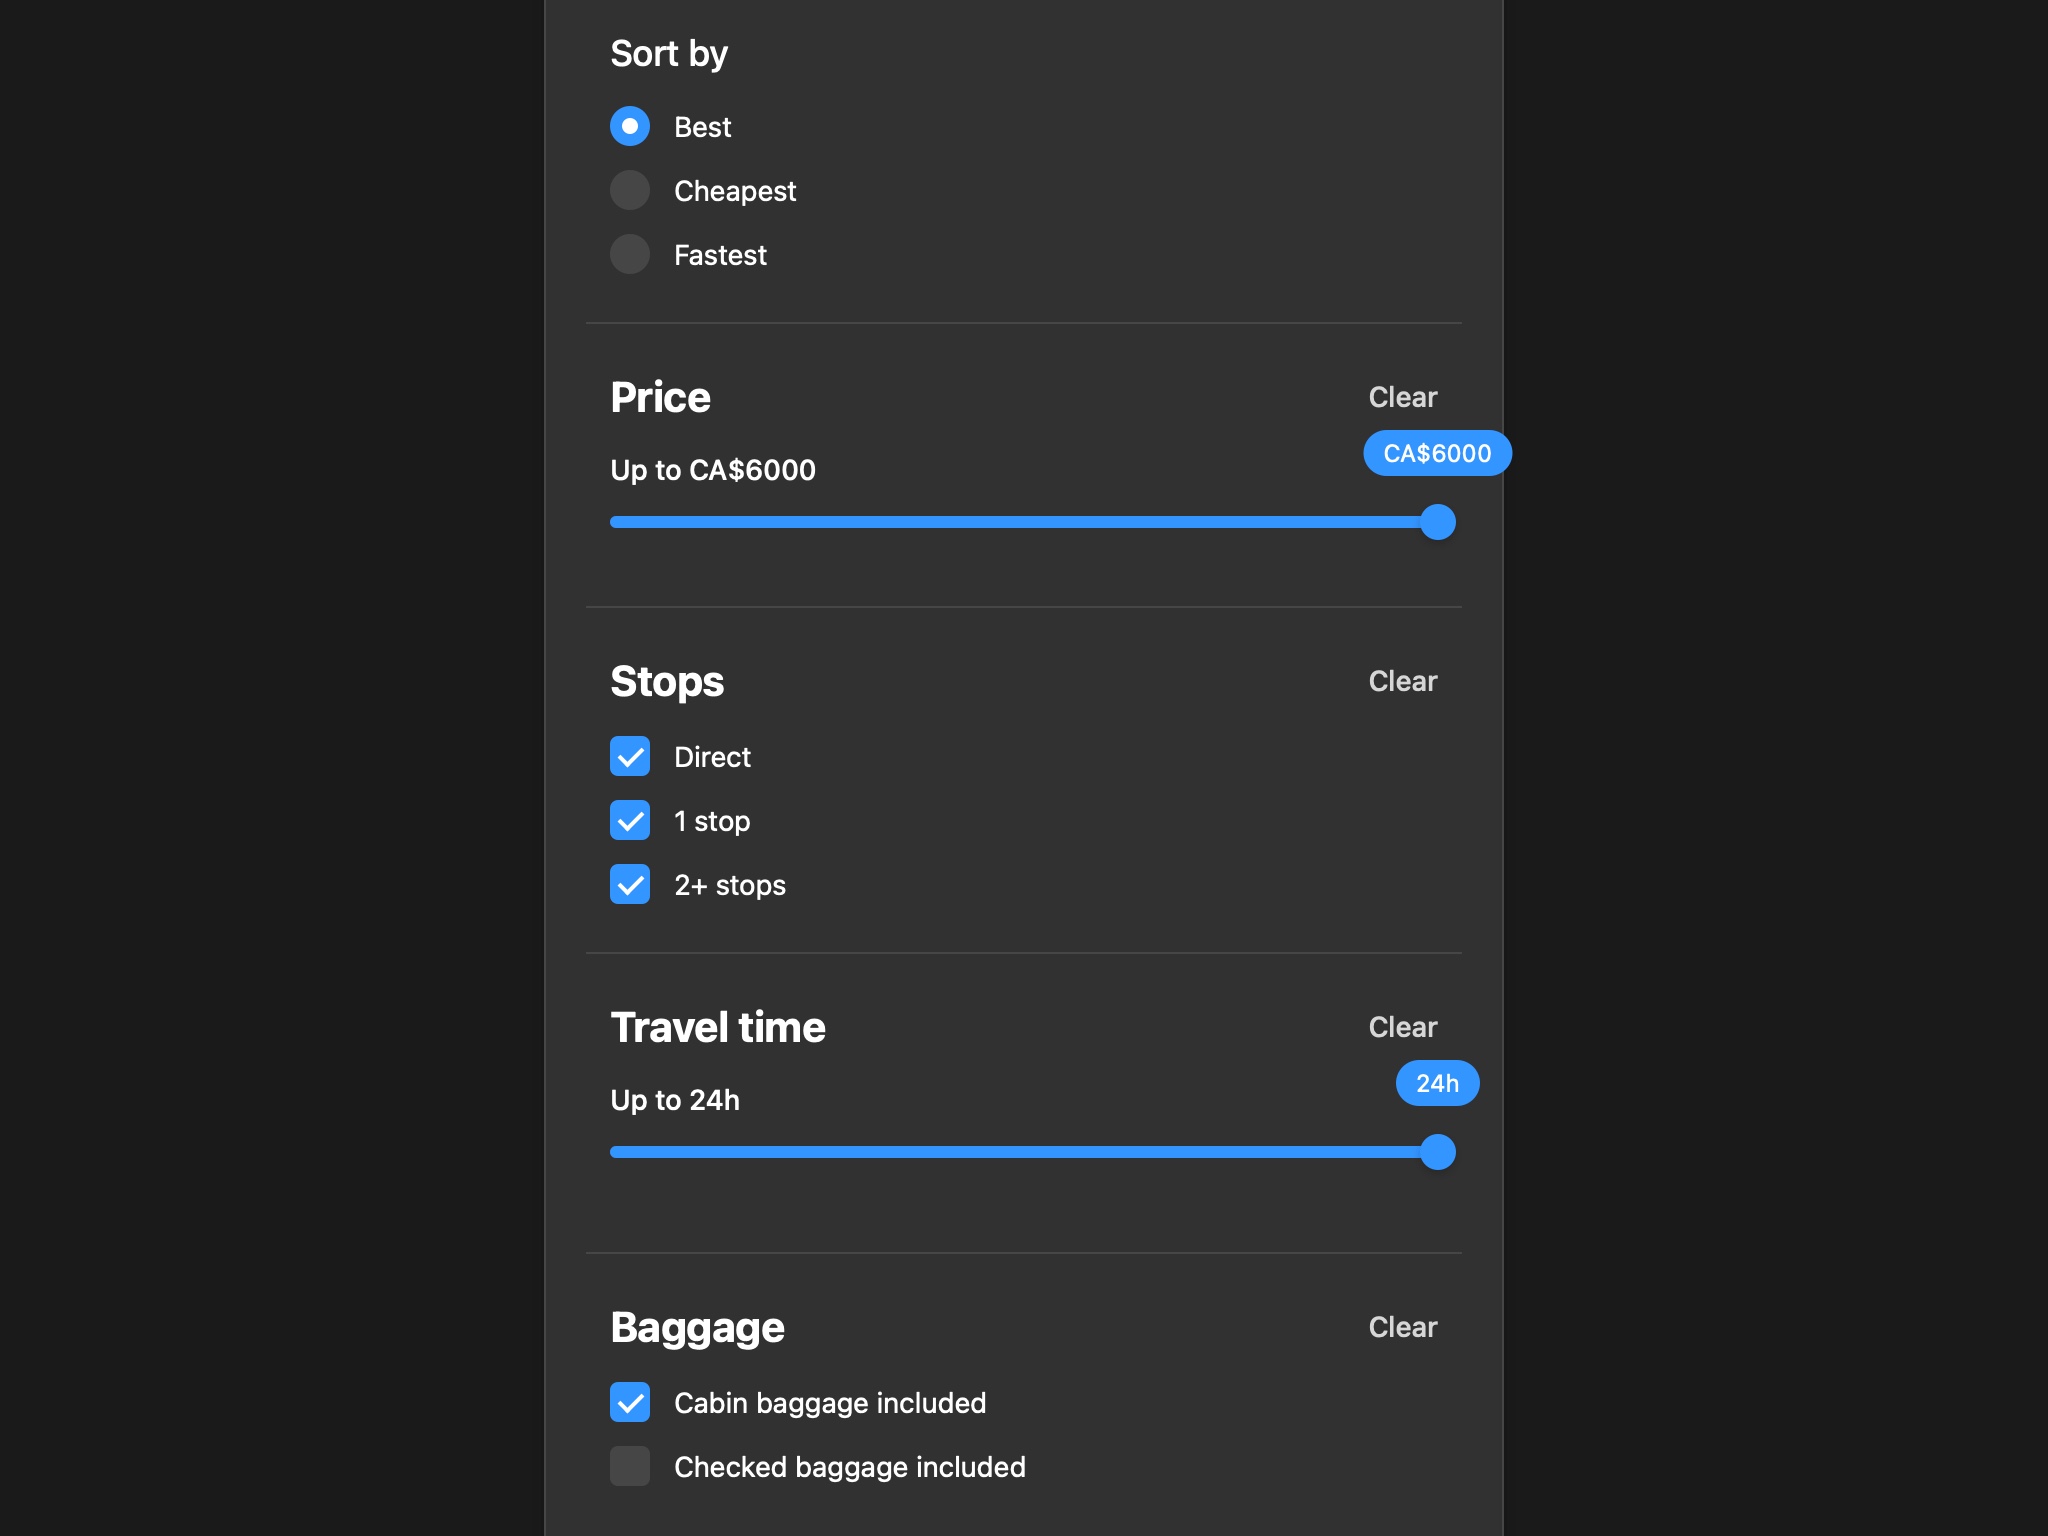The image size is (2048, 1536).
Task: Click the 24h travel time badge
Action: coord(1437,1083)
